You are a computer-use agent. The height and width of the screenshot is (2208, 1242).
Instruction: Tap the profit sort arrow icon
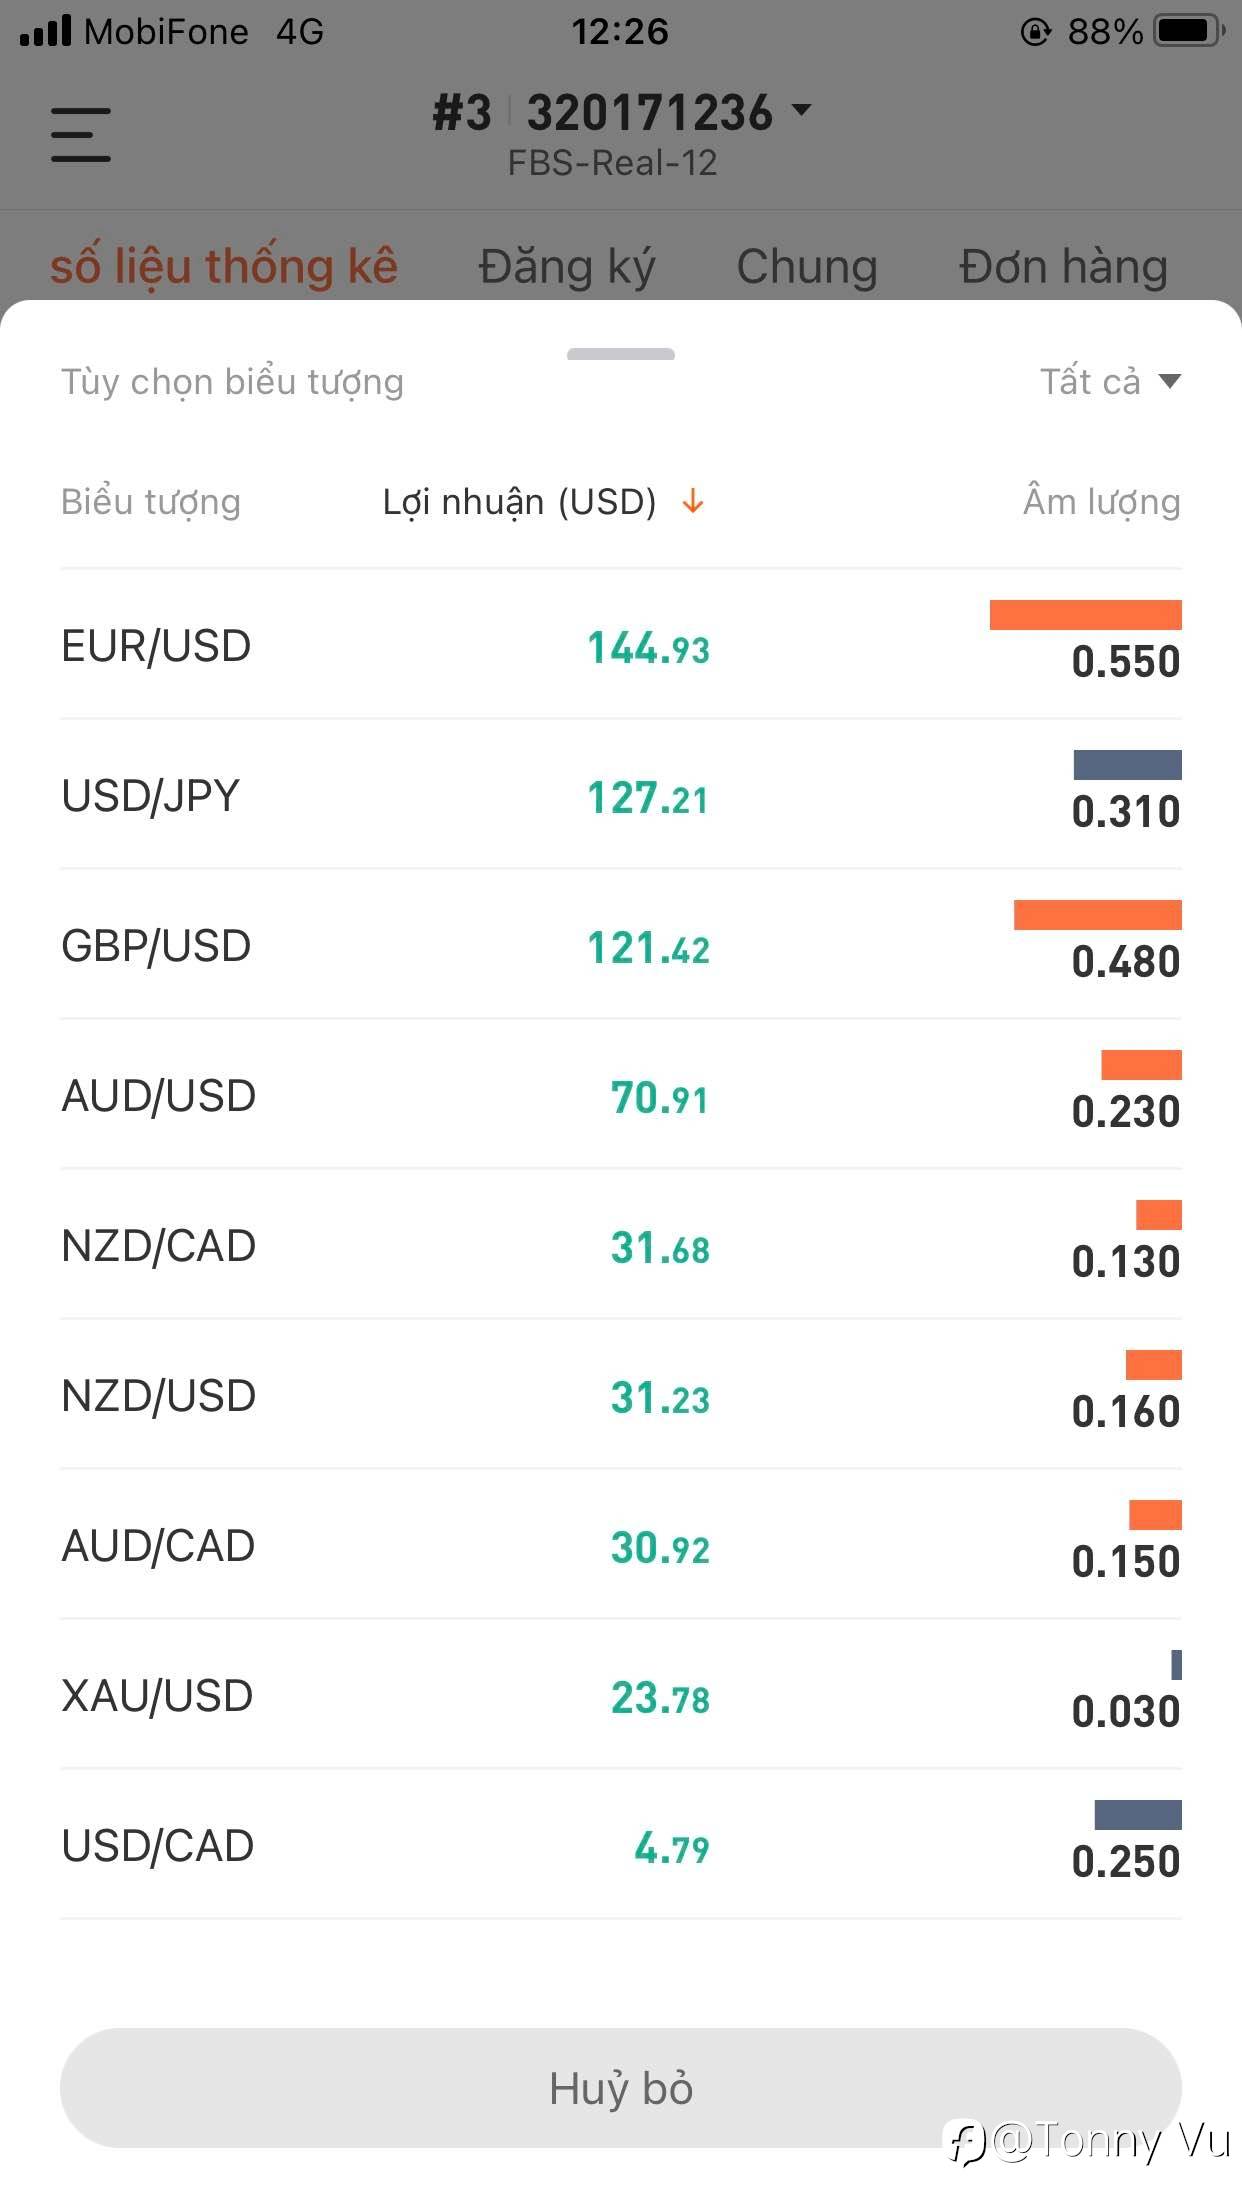[x=693, y=502]
